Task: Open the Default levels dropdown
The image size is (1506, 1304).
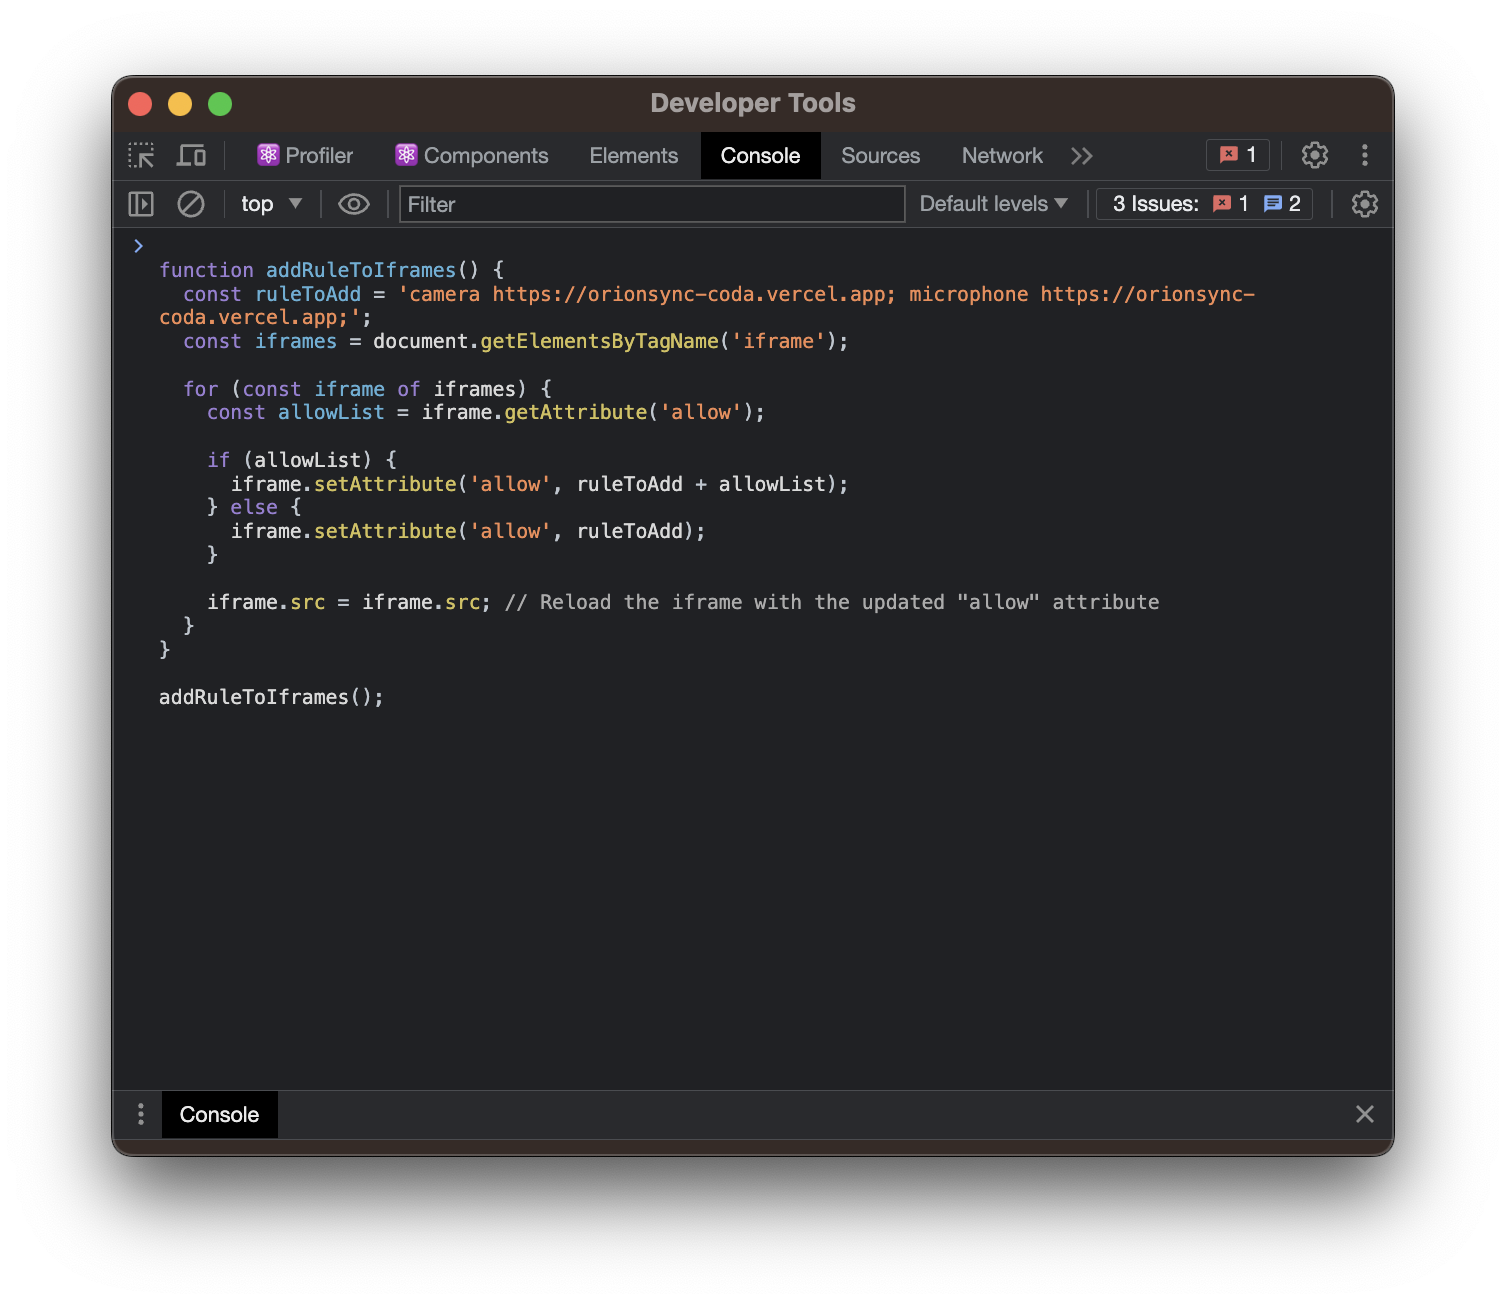Action: 993,204
